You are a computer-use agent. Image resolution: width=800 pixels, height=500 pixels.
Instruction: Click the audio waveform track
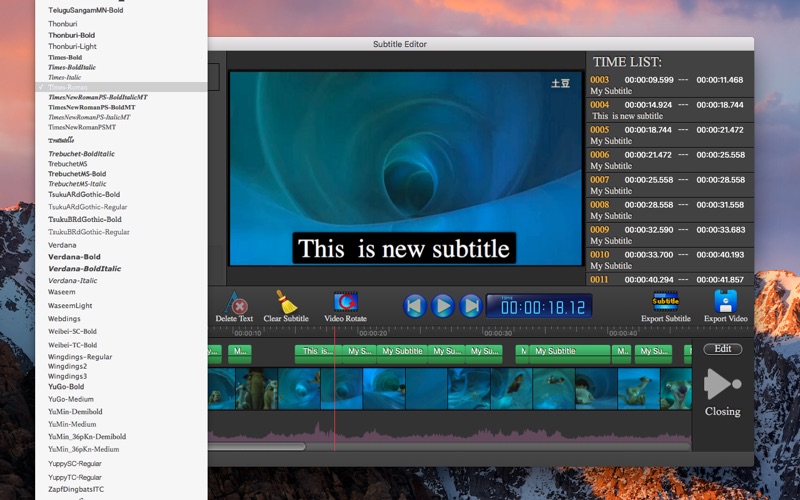449,431
